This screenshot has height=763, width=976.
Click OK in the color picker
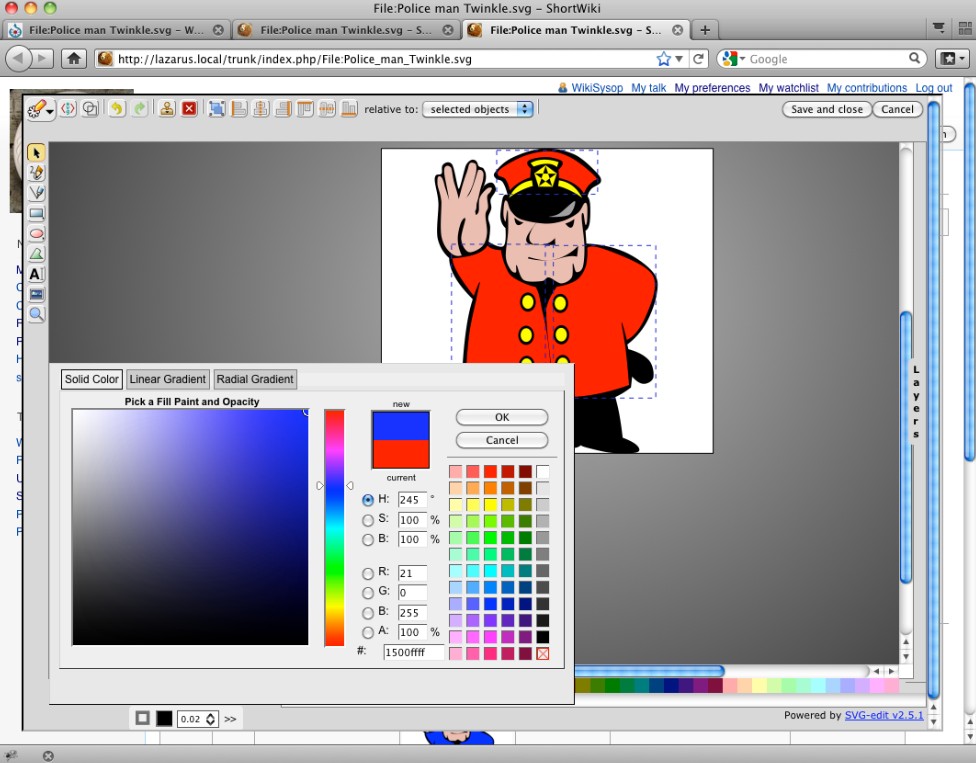tap(502, 417)
